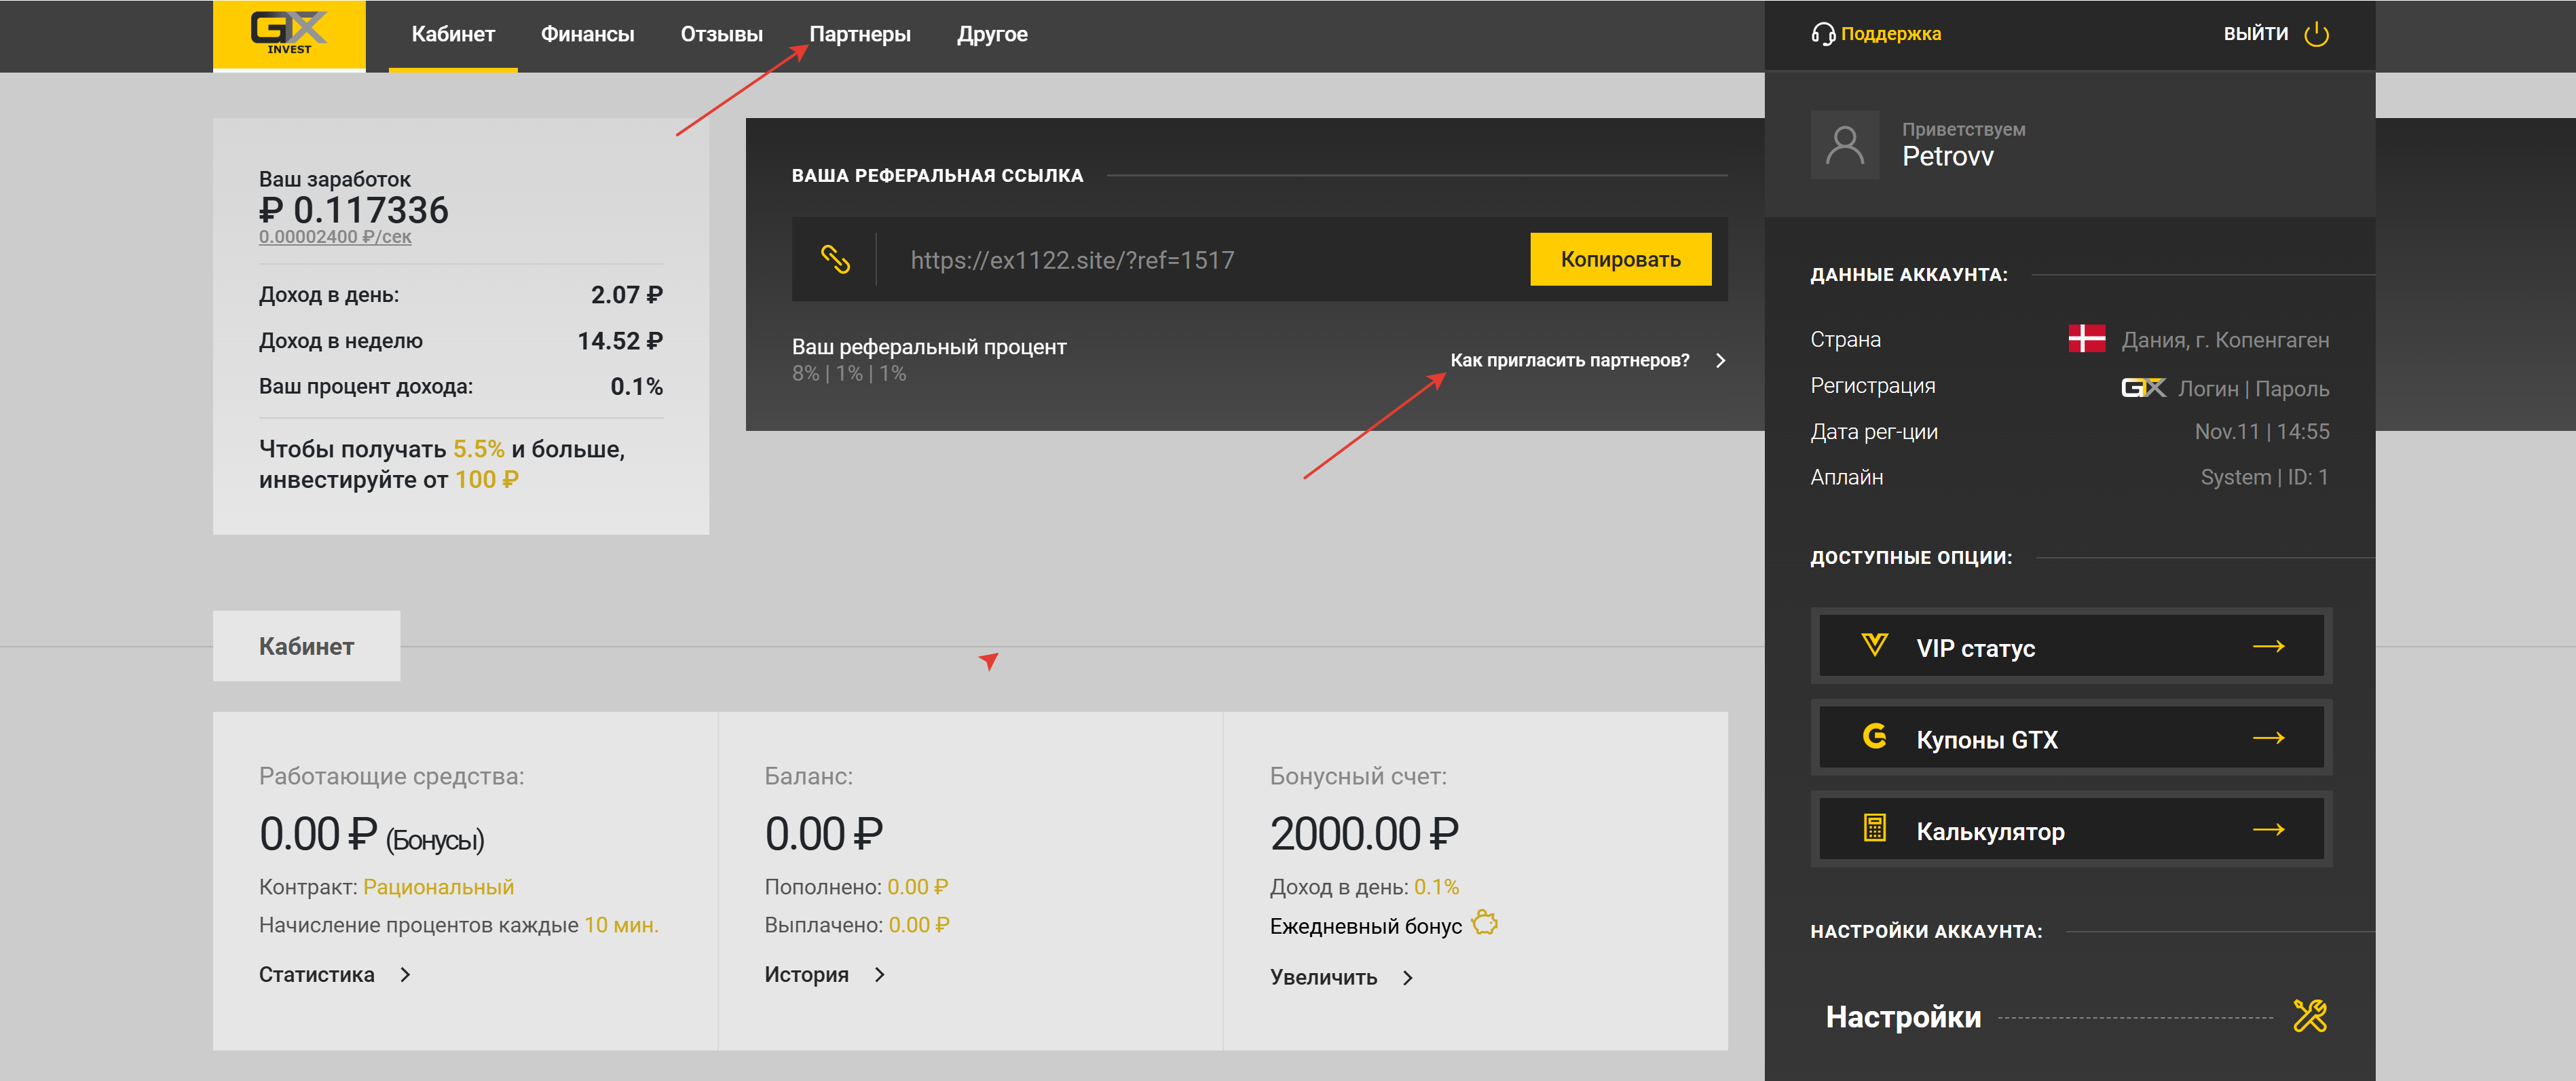Open the Другое menu item
2576x1081 pixels.
pyautogui.click(x=992, y=35)
